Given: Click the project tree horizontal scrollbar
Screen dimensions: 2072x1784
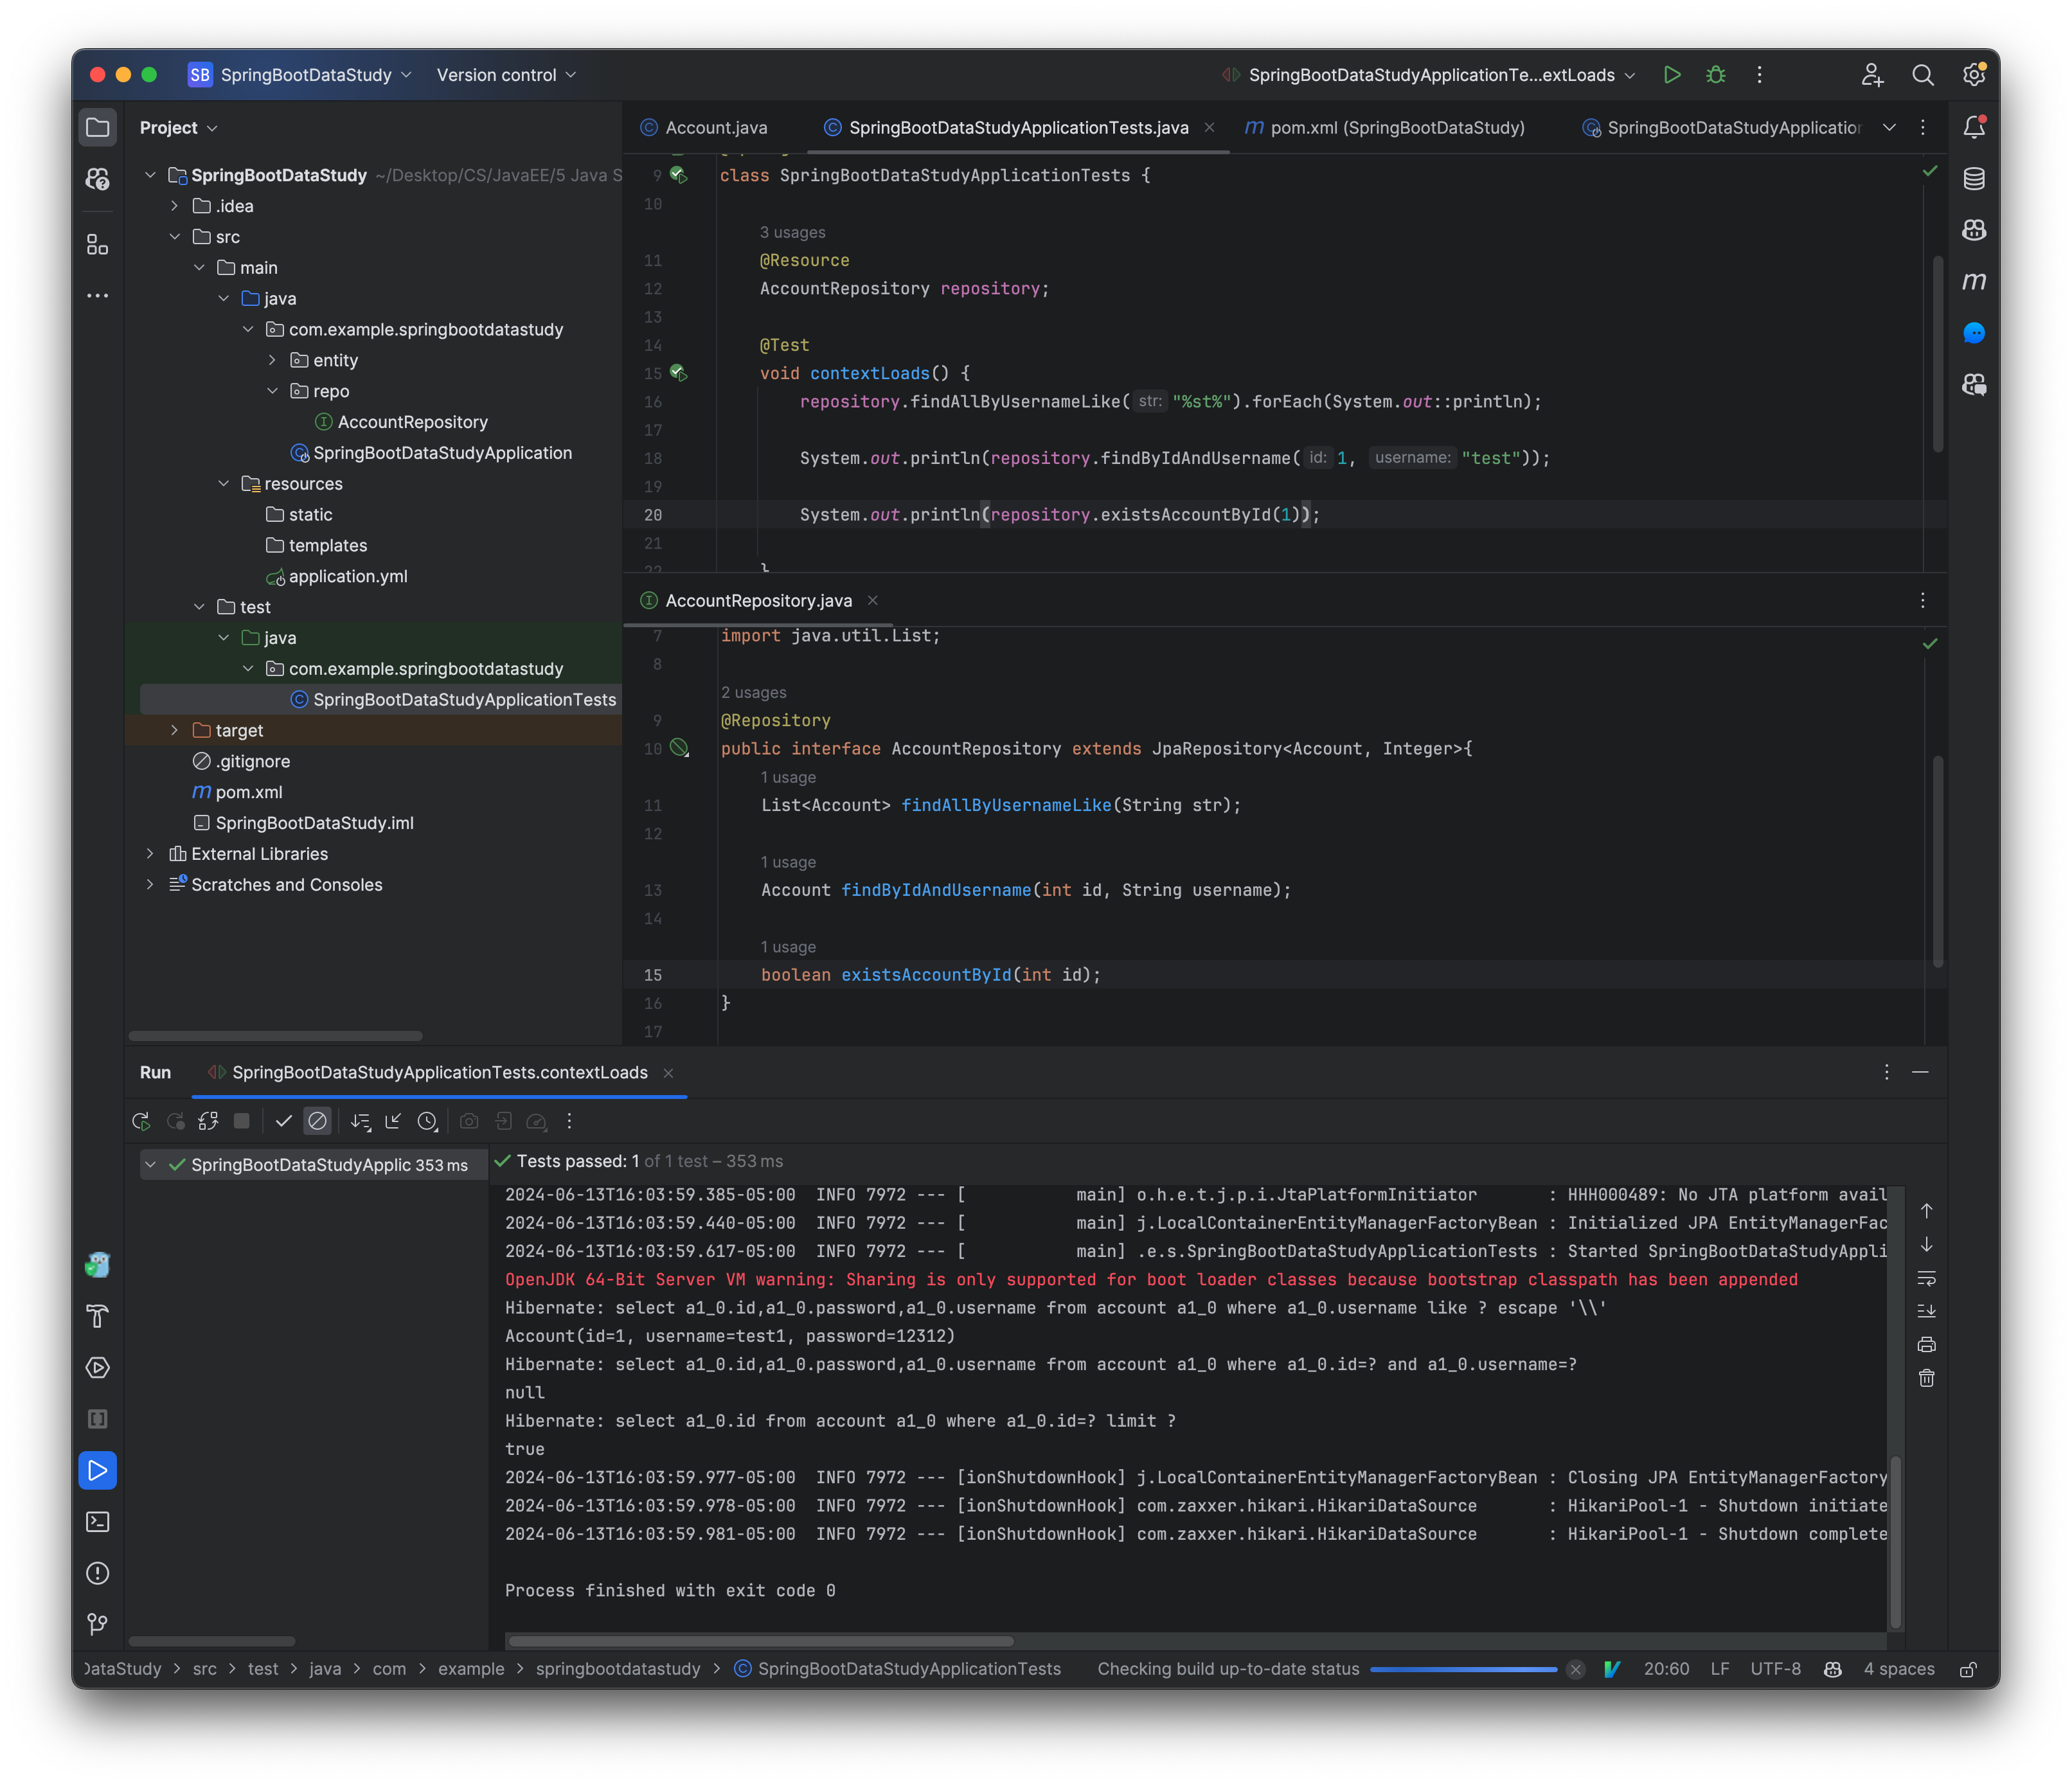Looking at the screenshot, I should pos(275,1035).
